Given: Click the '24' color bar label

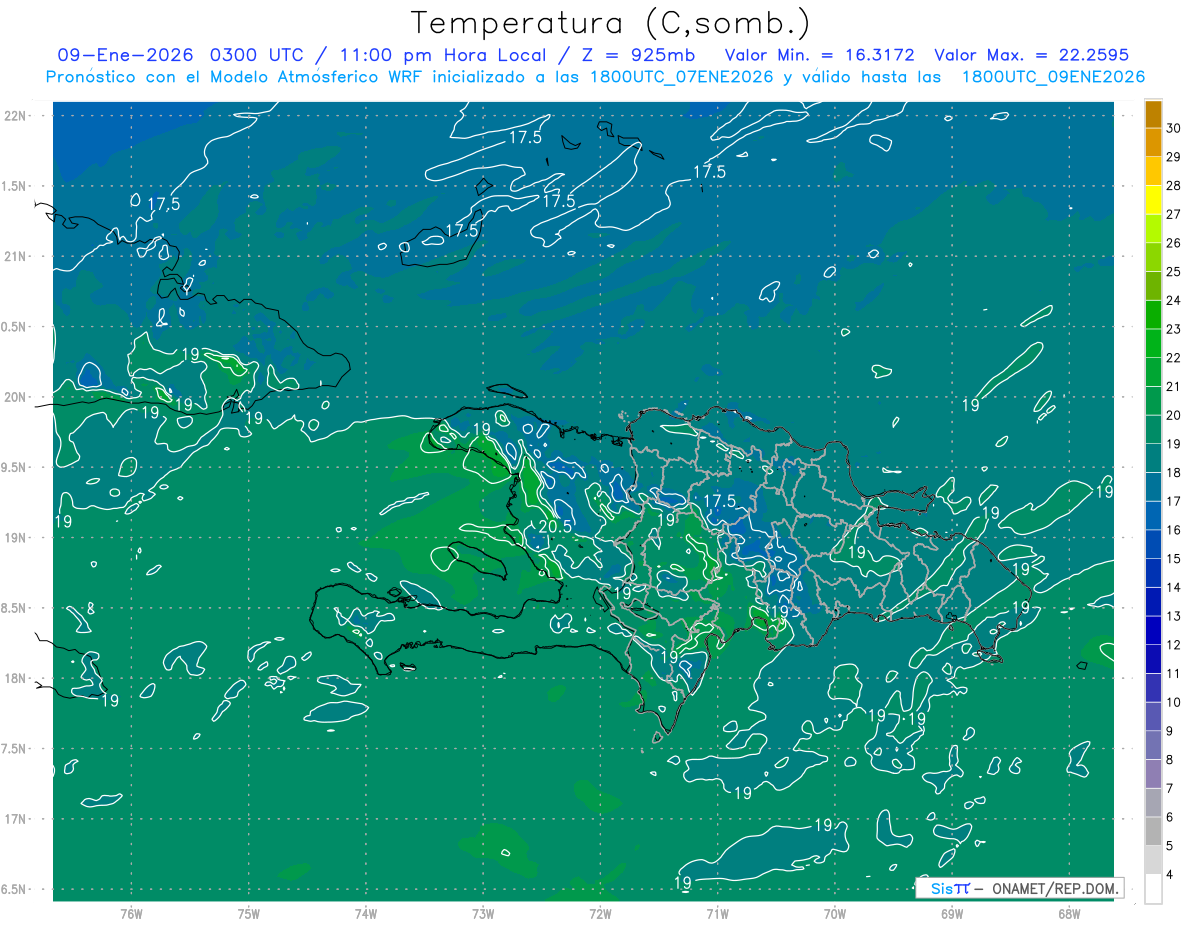Looking at the screenshot, I should [1174, 300].
